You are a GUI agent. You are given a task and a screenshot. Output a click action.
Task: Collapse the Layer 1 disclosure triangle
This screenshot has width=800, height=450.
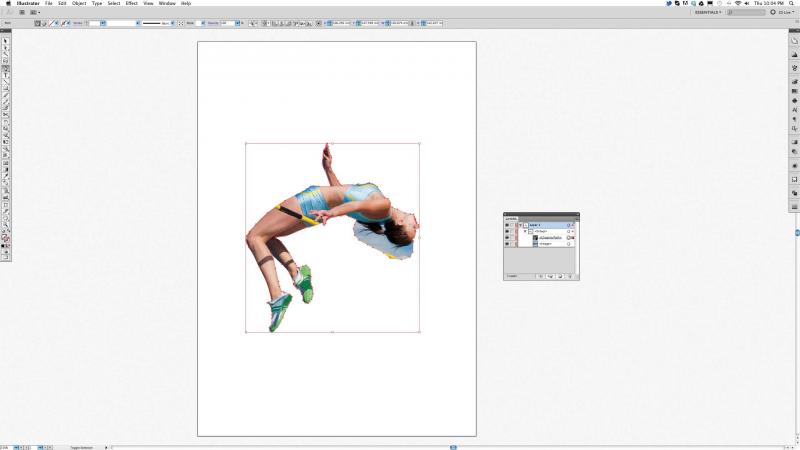coord(521,226)
